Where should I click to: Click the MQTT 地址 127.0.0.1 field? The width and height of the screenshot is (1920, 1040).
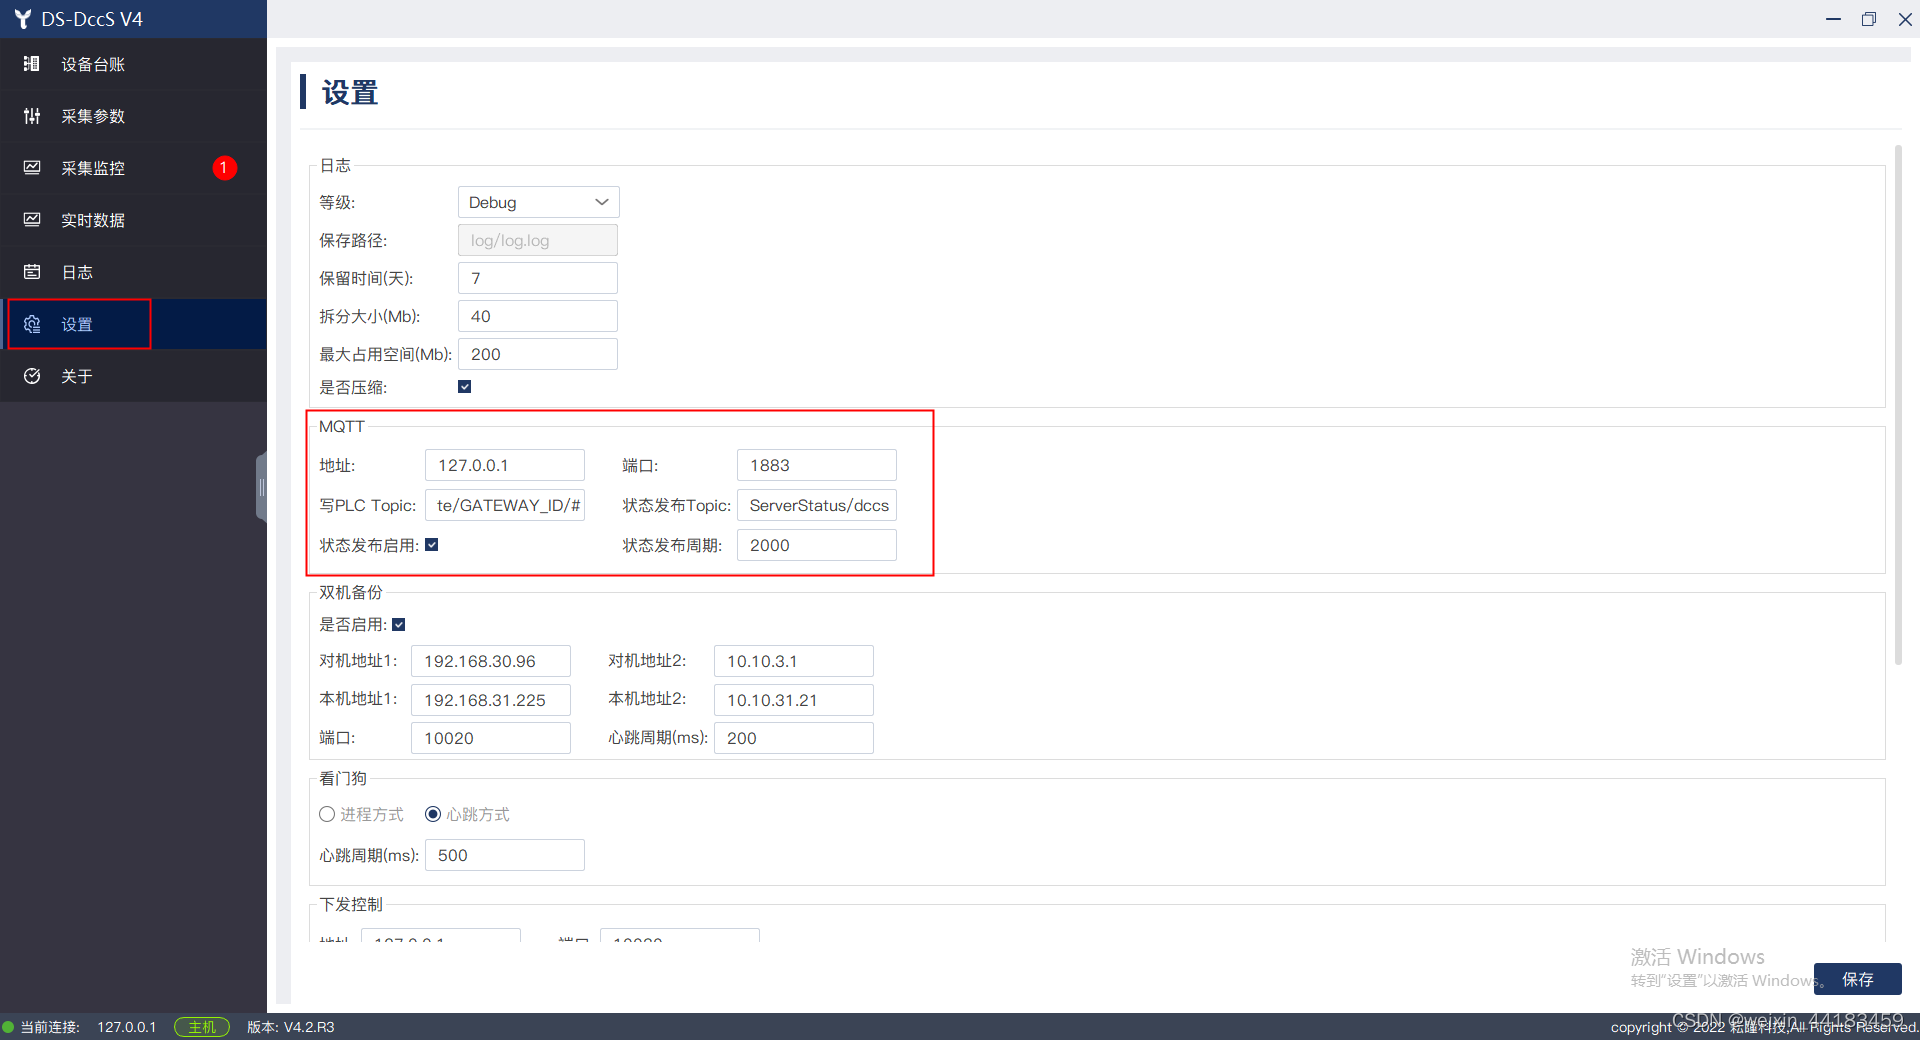pyautogui.click(x=505, y=465)
